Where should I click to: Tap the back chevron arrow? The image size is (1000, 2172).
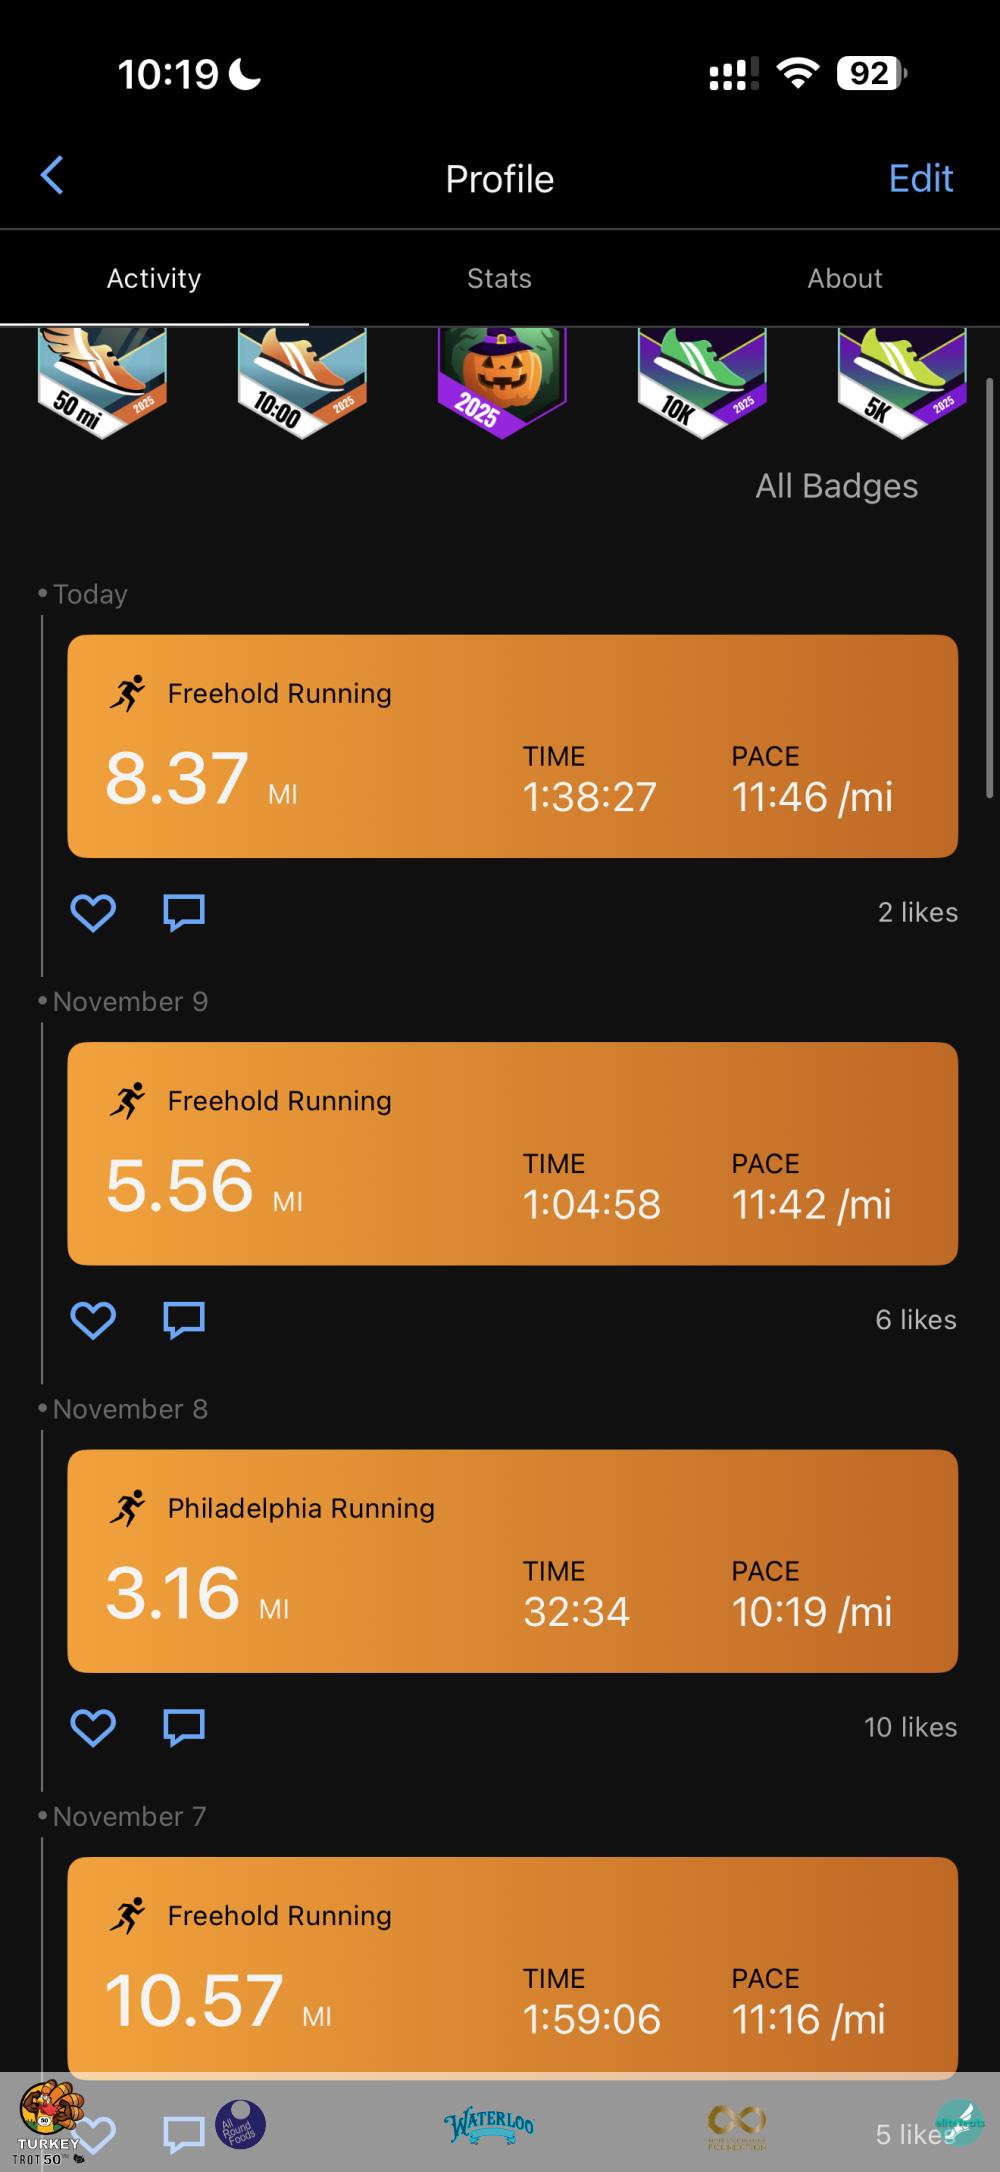click(52, 176)
